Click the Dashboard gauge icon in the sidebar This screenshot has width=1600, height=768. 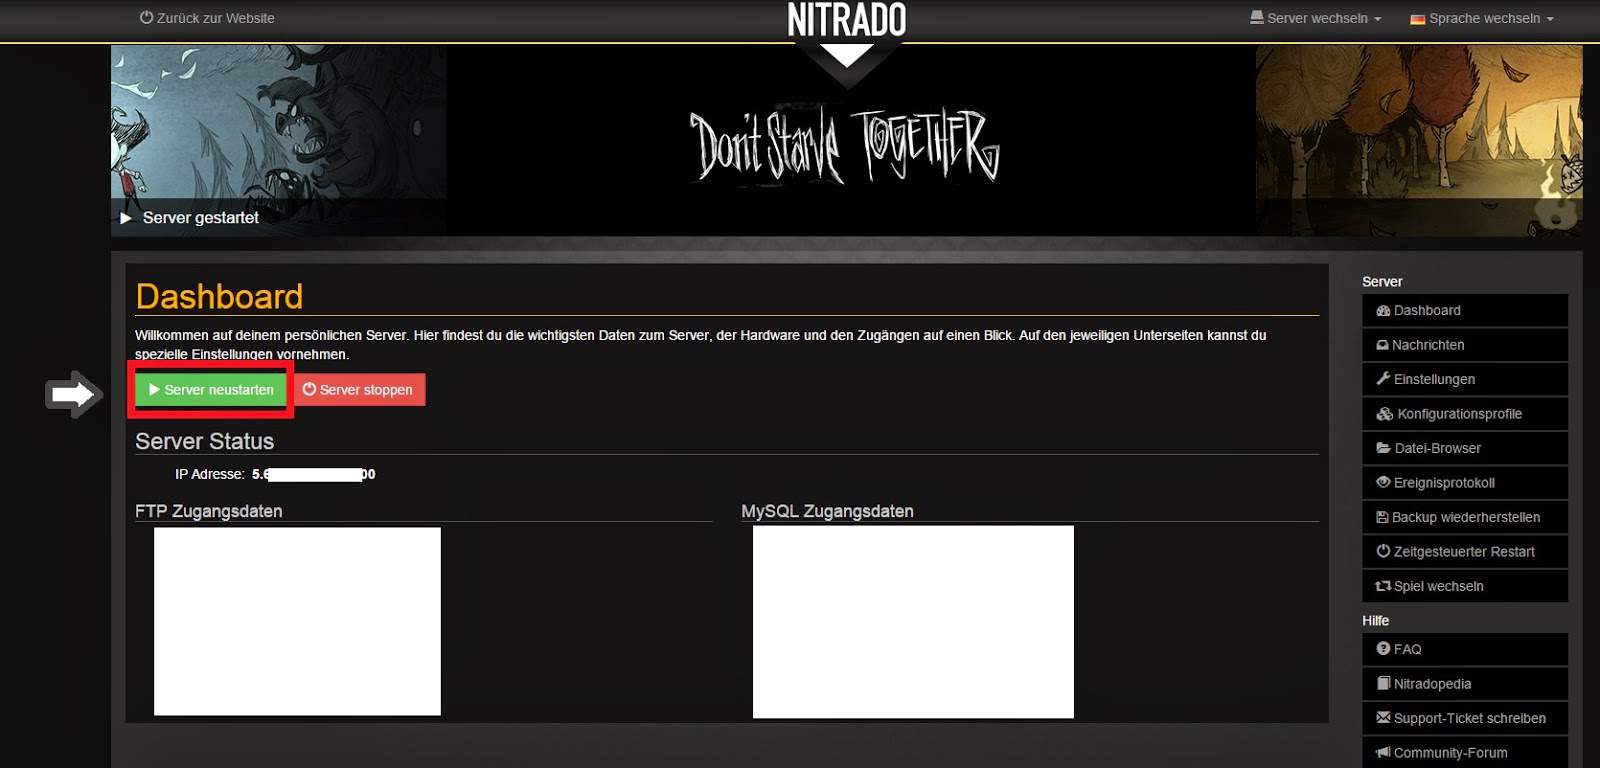(1383, 311)
